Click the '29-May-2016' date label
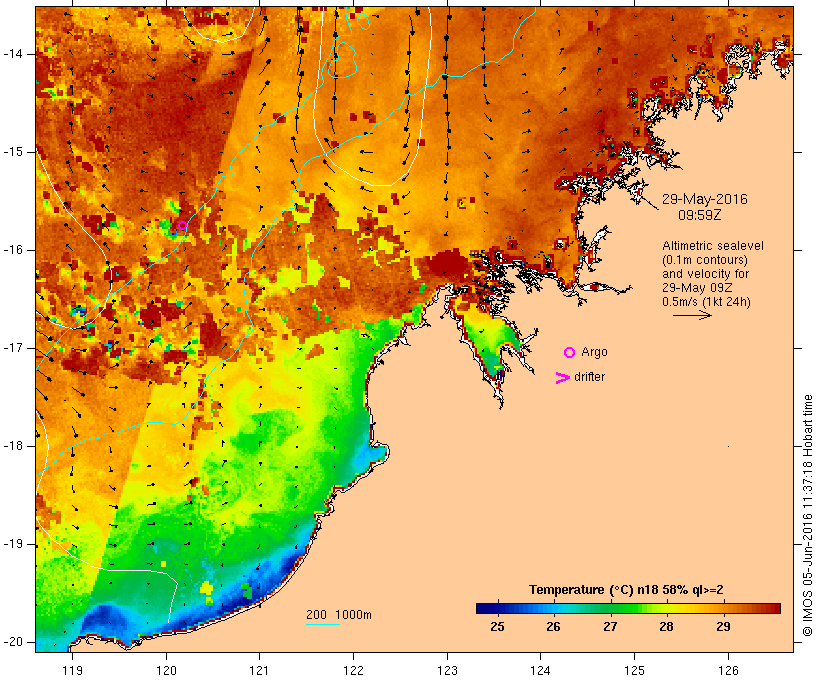This screenshot has width=820, height=680. coord(704,199)
